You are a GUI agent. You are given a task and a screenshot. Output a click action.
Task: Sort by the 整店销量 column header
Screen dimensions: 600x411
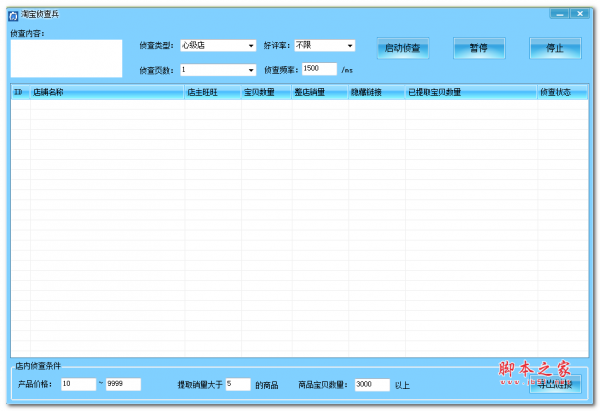tap(320, 92)
